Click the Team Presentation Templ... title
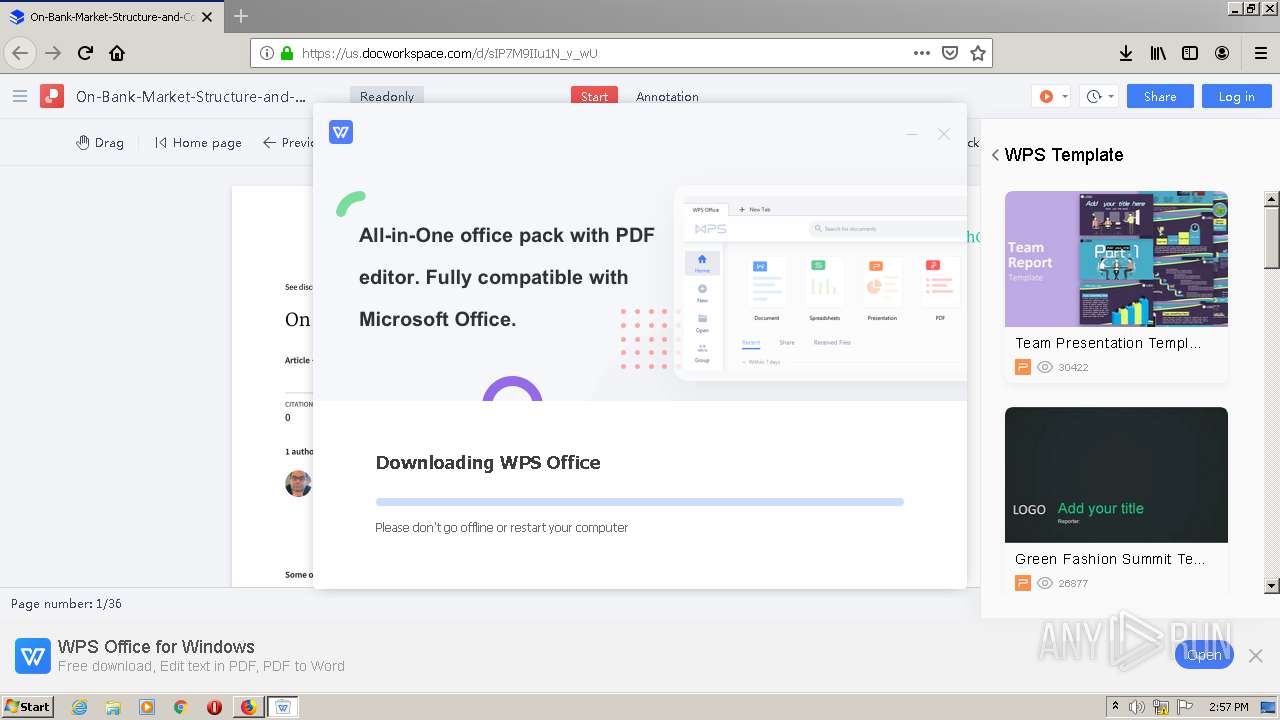Image resolution: width=1280 pixels, height=720 pixels. tap(1108, 342)
